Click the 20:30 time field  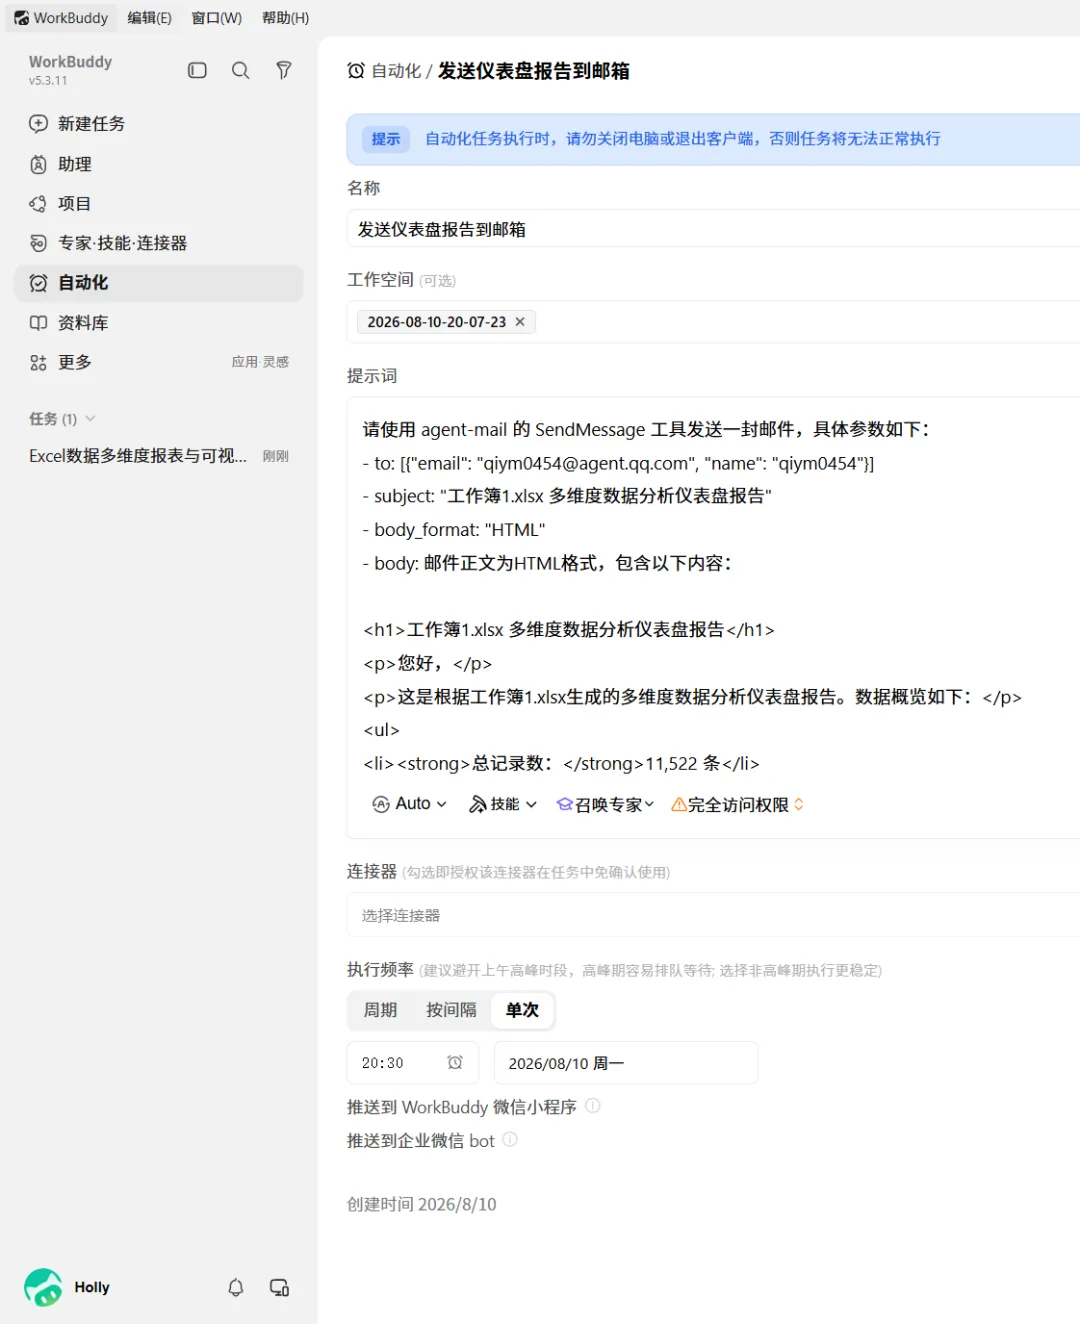pyautogui.click(x=413, y=1063)
